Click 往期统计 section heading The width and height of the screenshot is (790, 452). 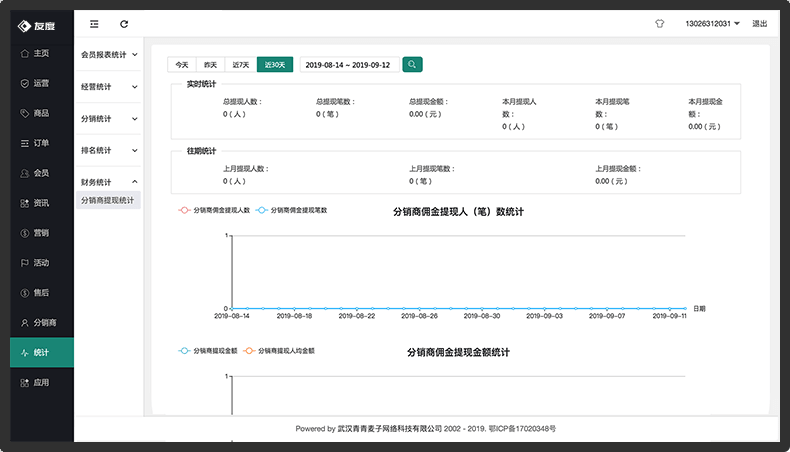tap(202, 151)
